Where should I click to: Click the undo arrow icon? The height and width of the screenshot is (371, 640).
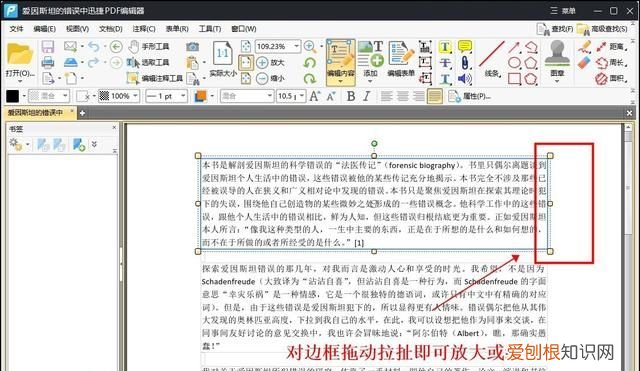coord(93,47)
